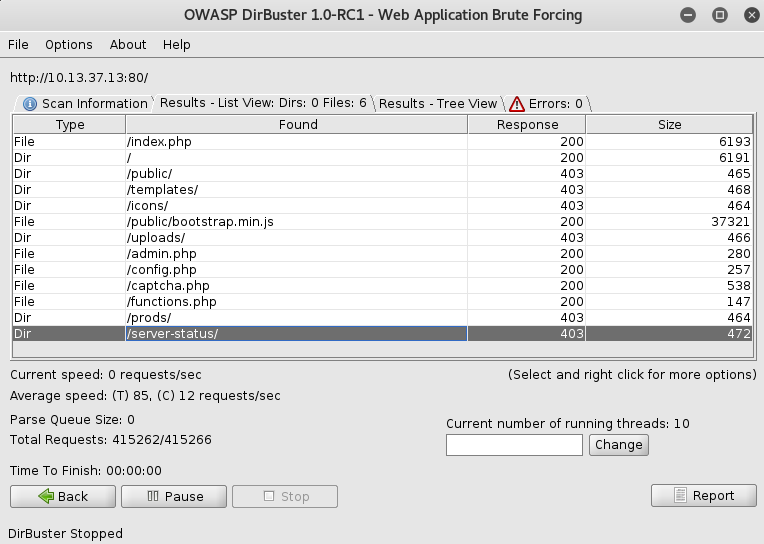Select the /uploads/ directory row
Image resolution: width=764 pixels, height=544 pixels.
(x=382, y=238)
